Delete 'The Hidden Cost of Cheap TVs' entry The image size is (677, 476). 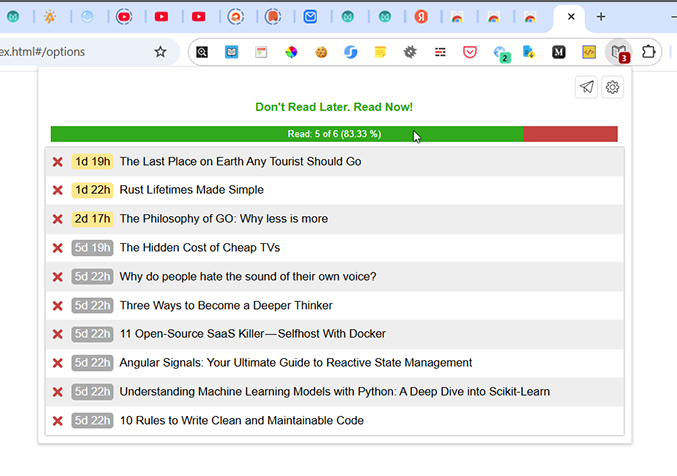point(58,248)
